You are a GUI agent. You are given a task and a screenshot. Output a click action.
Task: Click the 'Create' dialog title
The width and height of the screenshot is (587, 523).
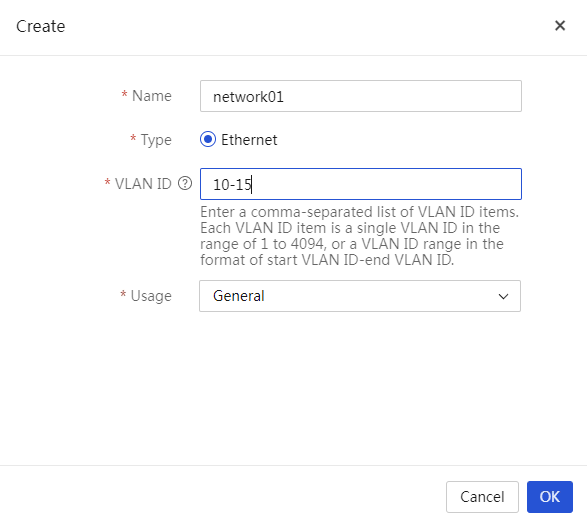40,26
